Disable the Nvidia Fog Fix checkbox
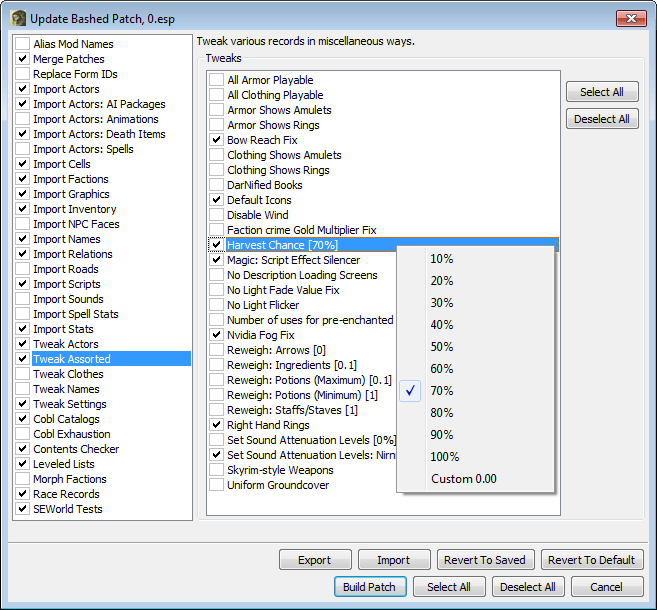Viewport: 657px width, 610px height. [217, 335]
